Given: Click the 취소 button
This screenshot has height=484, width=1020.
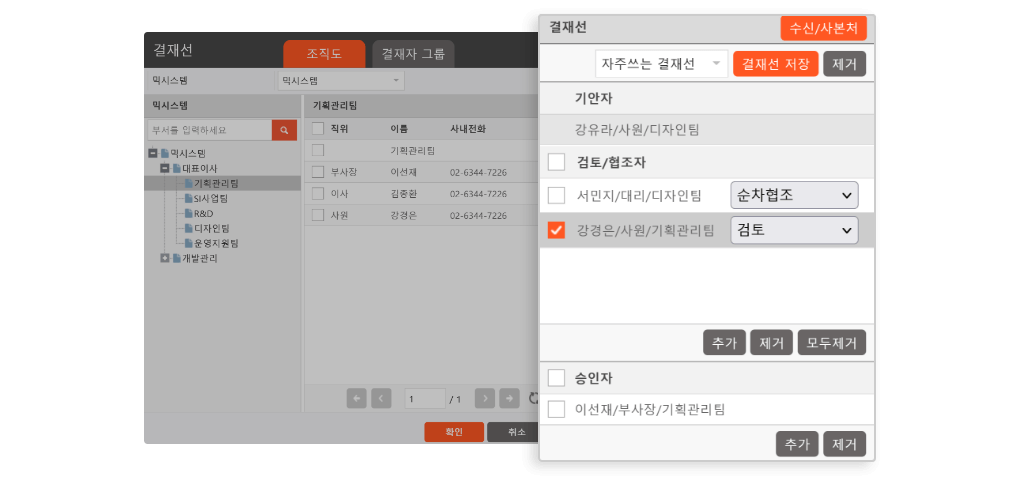Looking at the screenshot, I should 514,432.
